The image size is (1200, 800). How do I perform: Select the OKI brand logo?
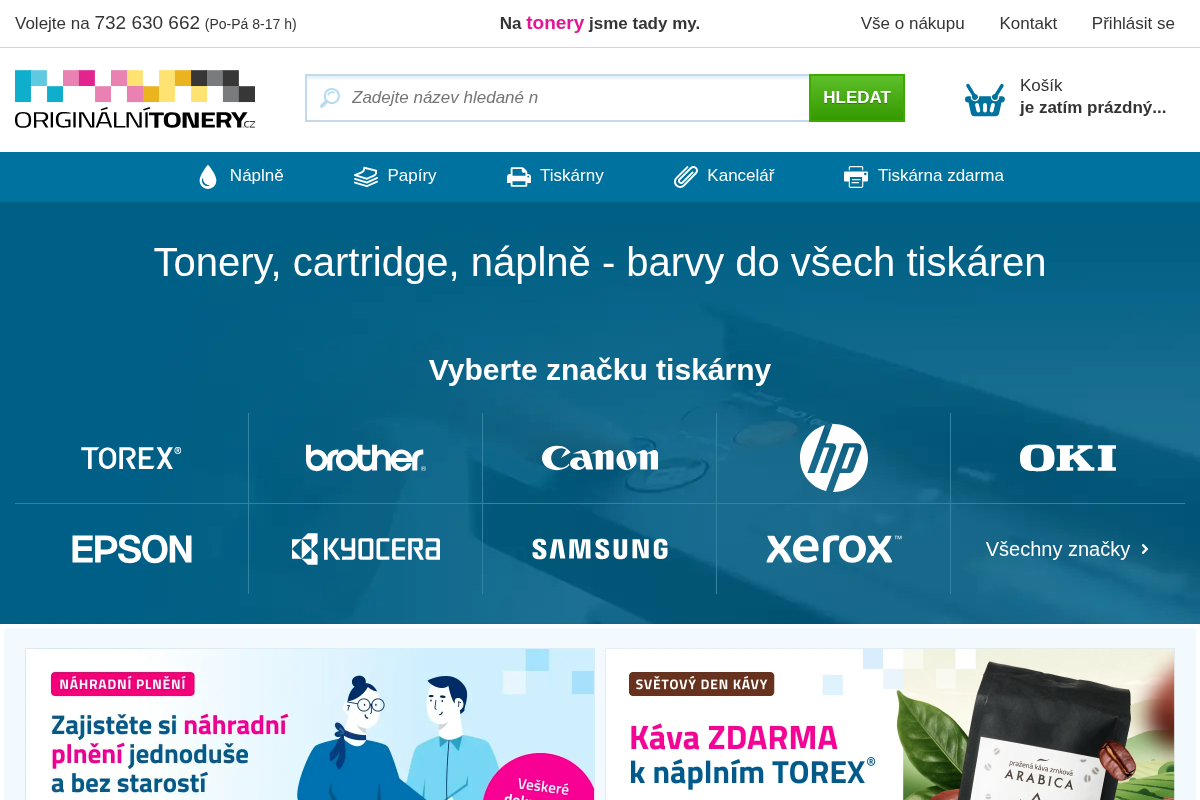click(x=1068, y=458)
